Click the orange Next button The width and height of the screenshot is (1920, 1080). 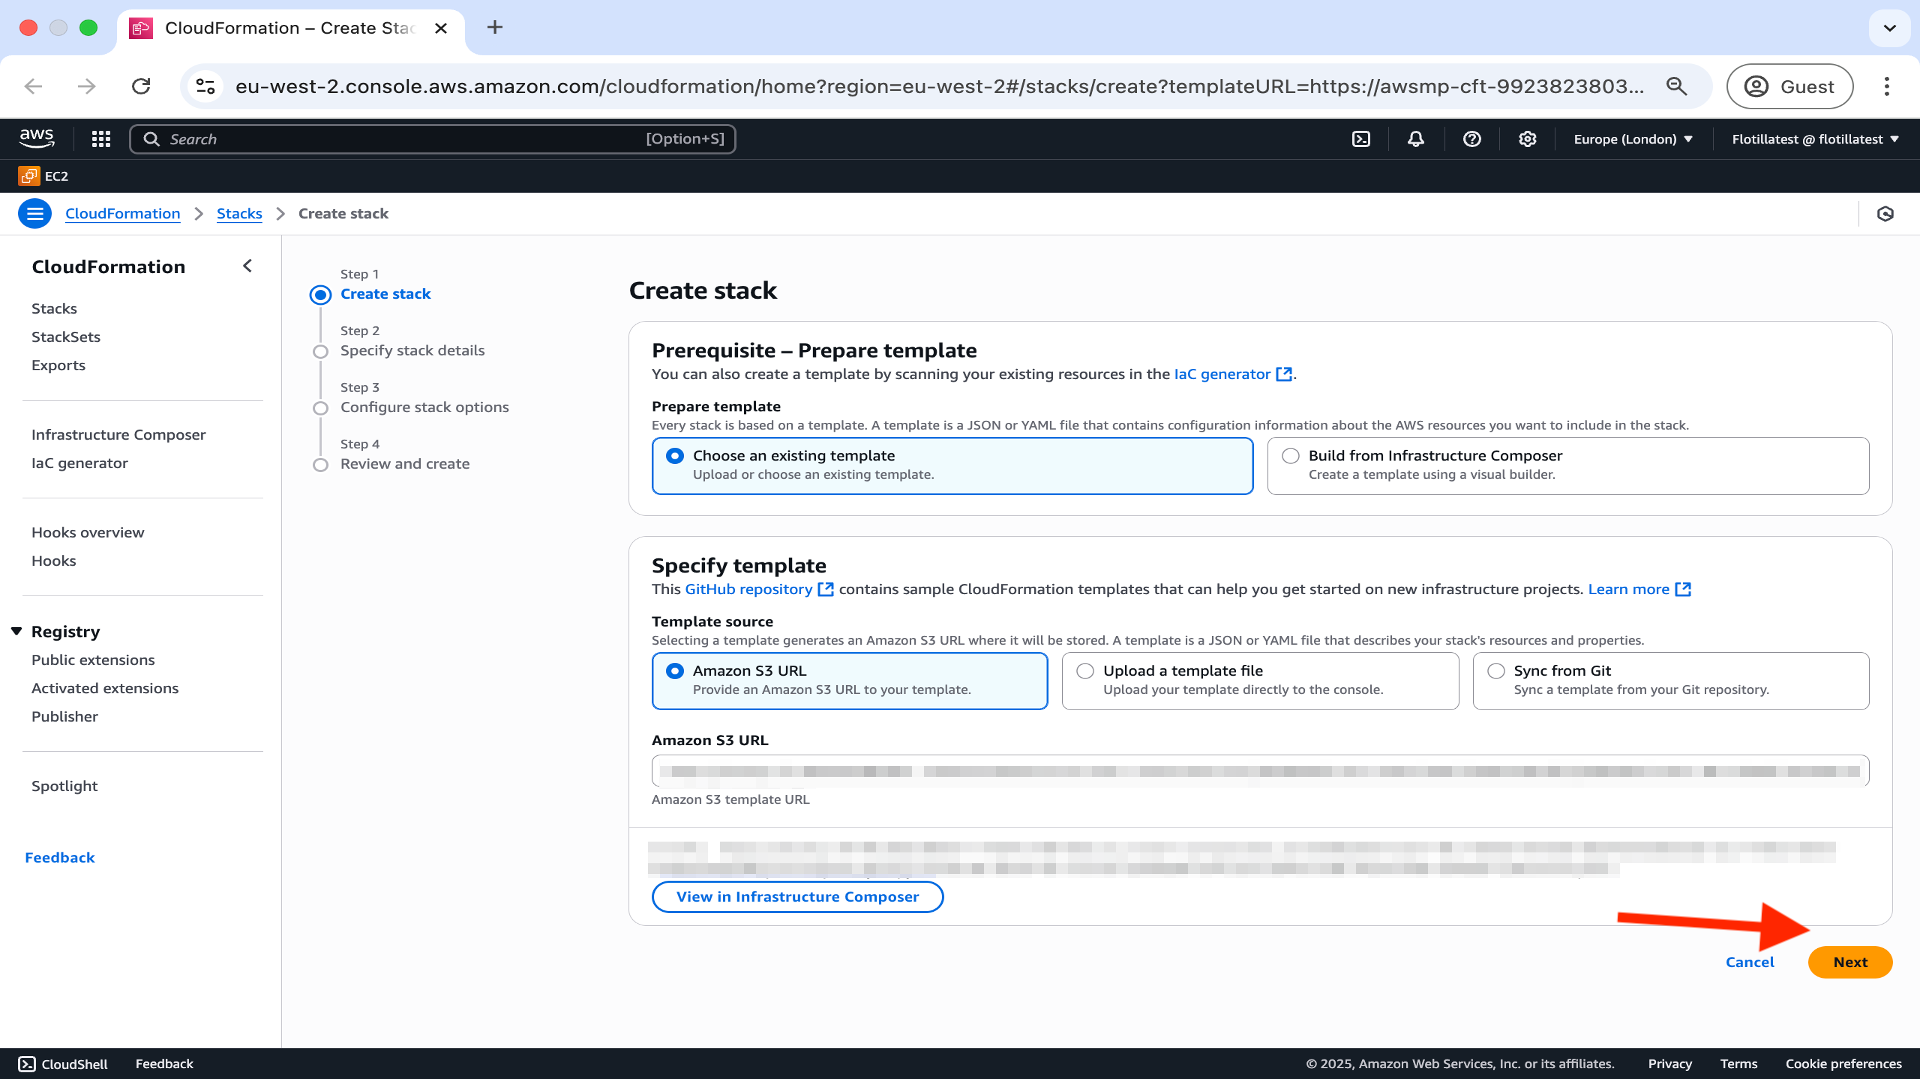pos(1849,962)
